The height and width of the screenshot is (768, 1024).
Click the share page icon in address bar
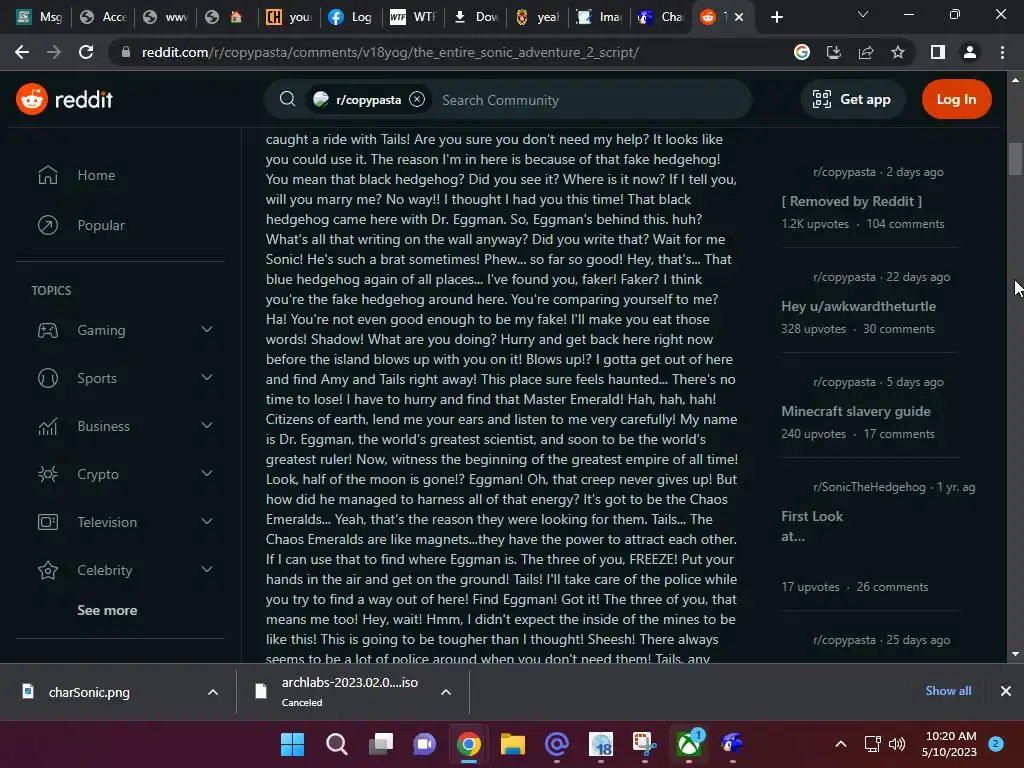(866, 52)
